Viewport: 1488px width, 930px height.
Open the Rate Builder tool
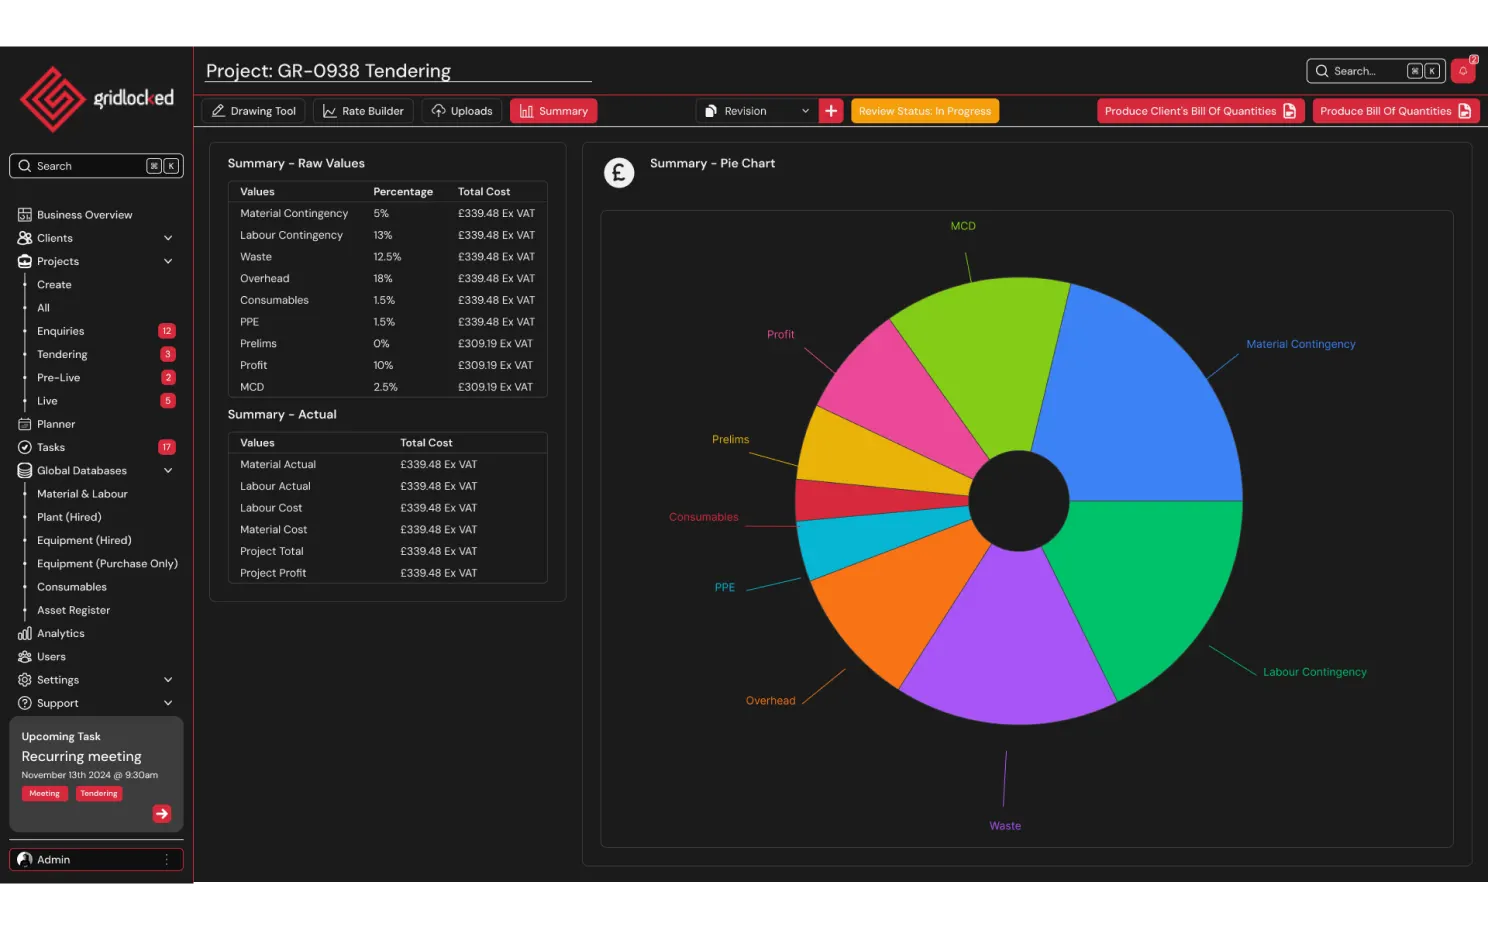click(330, 110)
